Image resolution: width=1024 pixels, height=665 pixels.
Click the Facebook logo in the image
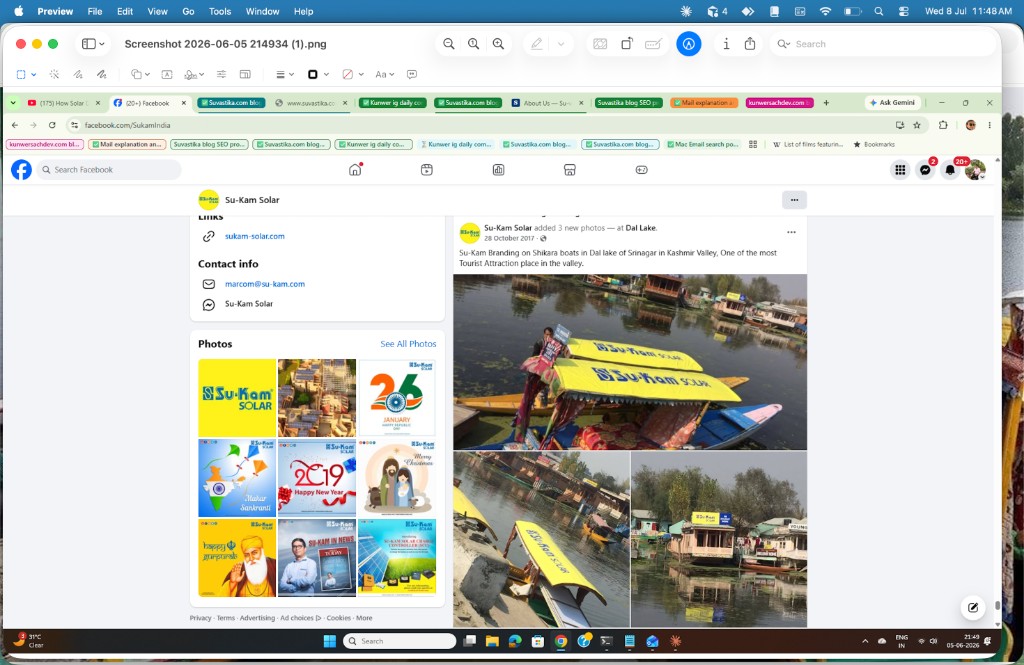pos(22,170)
